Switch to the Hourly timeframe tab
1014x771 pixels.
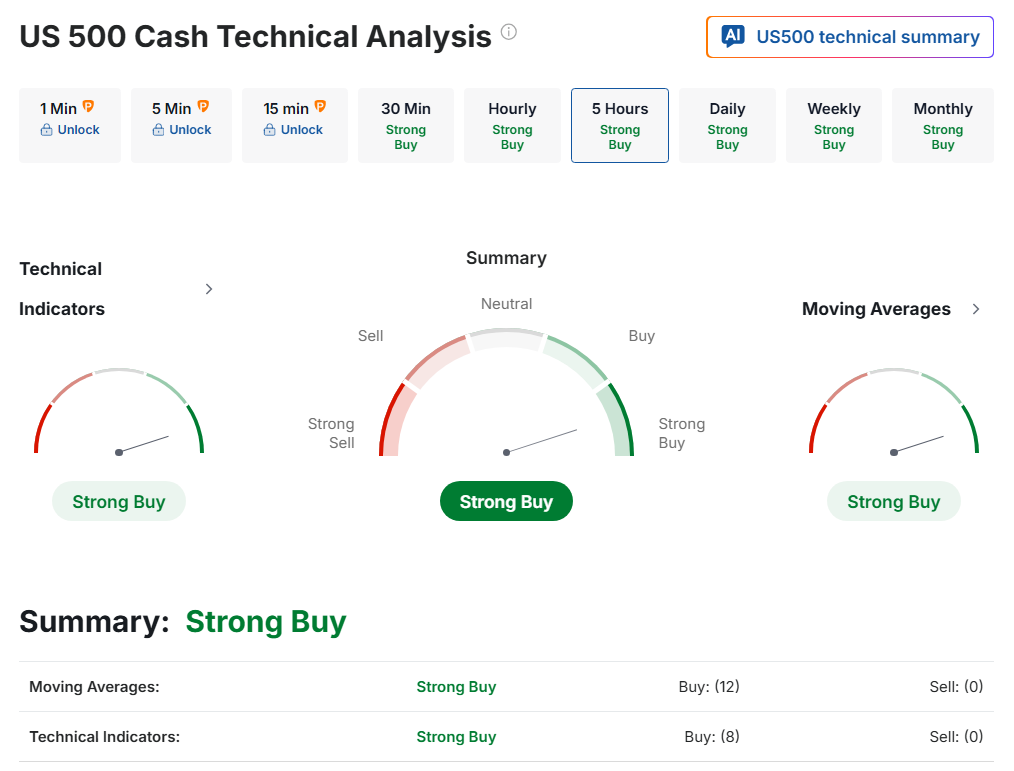(512, 125)
